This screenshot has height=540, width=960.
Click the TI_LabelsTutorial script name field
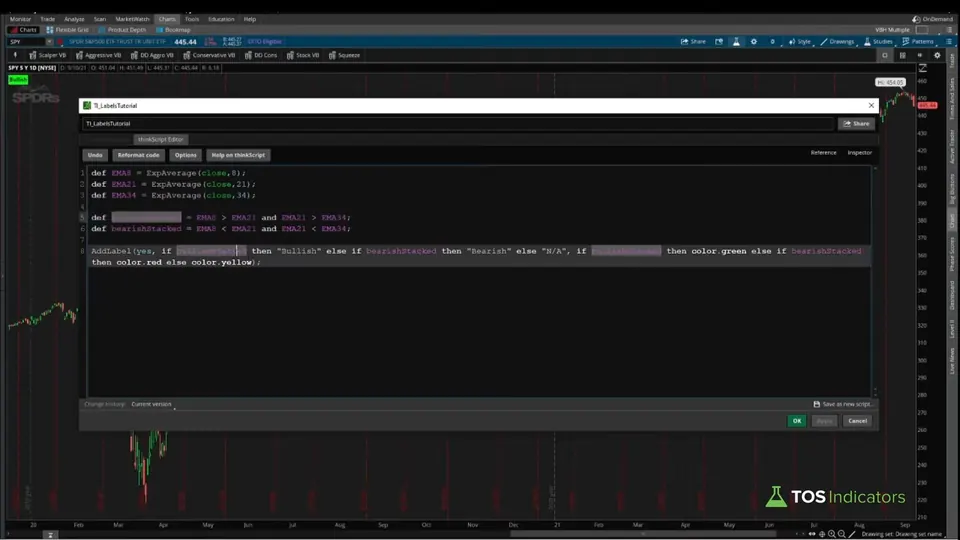pyautogui.click(x=458, y=124)
